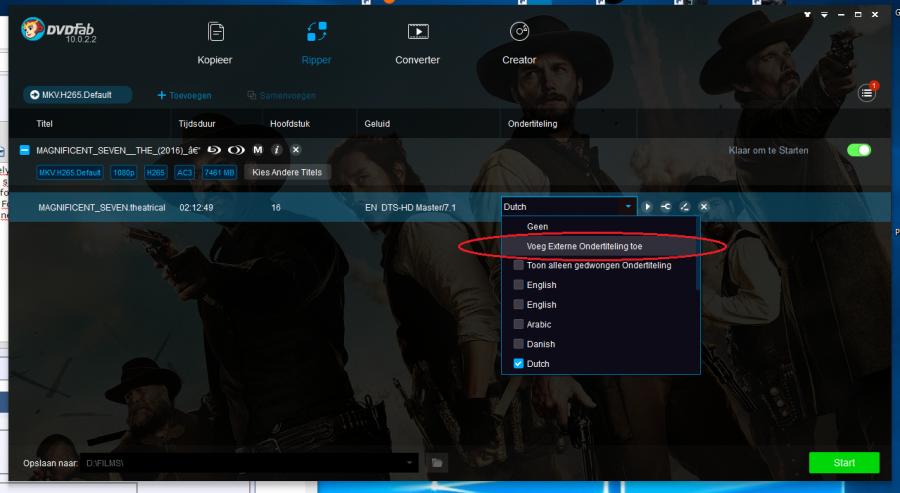The height and width of the screenshot is (493, 900).
Task: Click Toevoegen to add a source
Action: [x=184, y=95]
